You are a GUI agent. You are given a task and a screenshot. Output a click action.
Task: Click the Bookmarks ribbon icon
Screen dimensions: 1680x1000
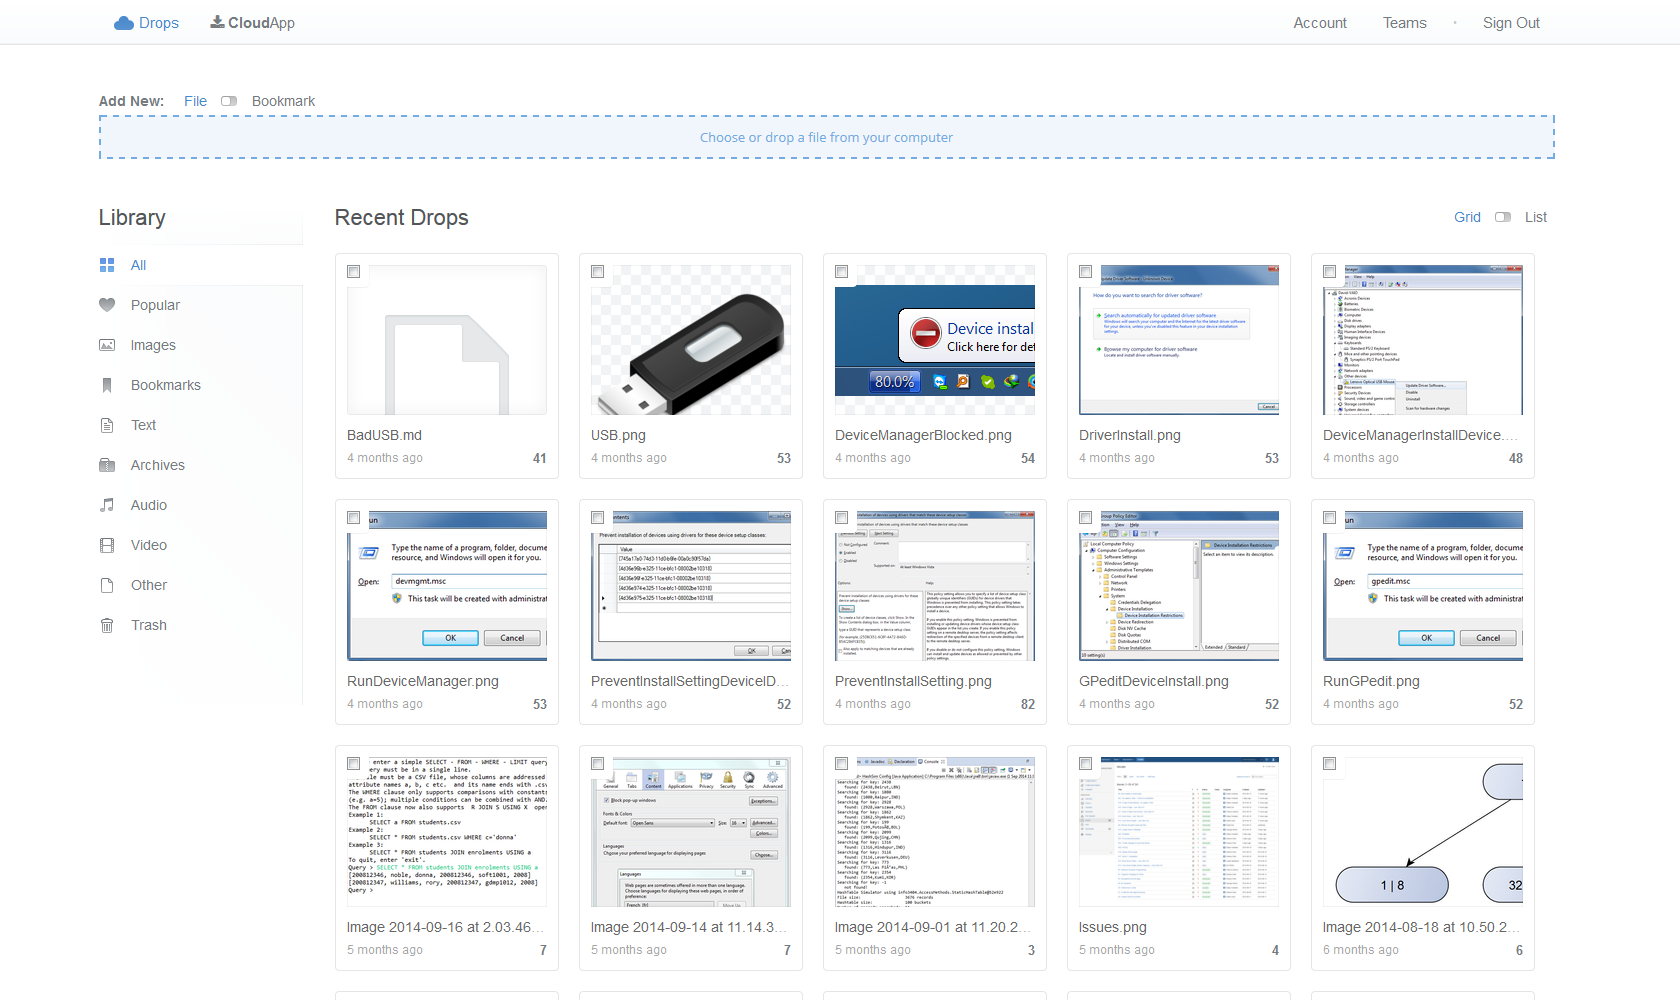point(107,384)
